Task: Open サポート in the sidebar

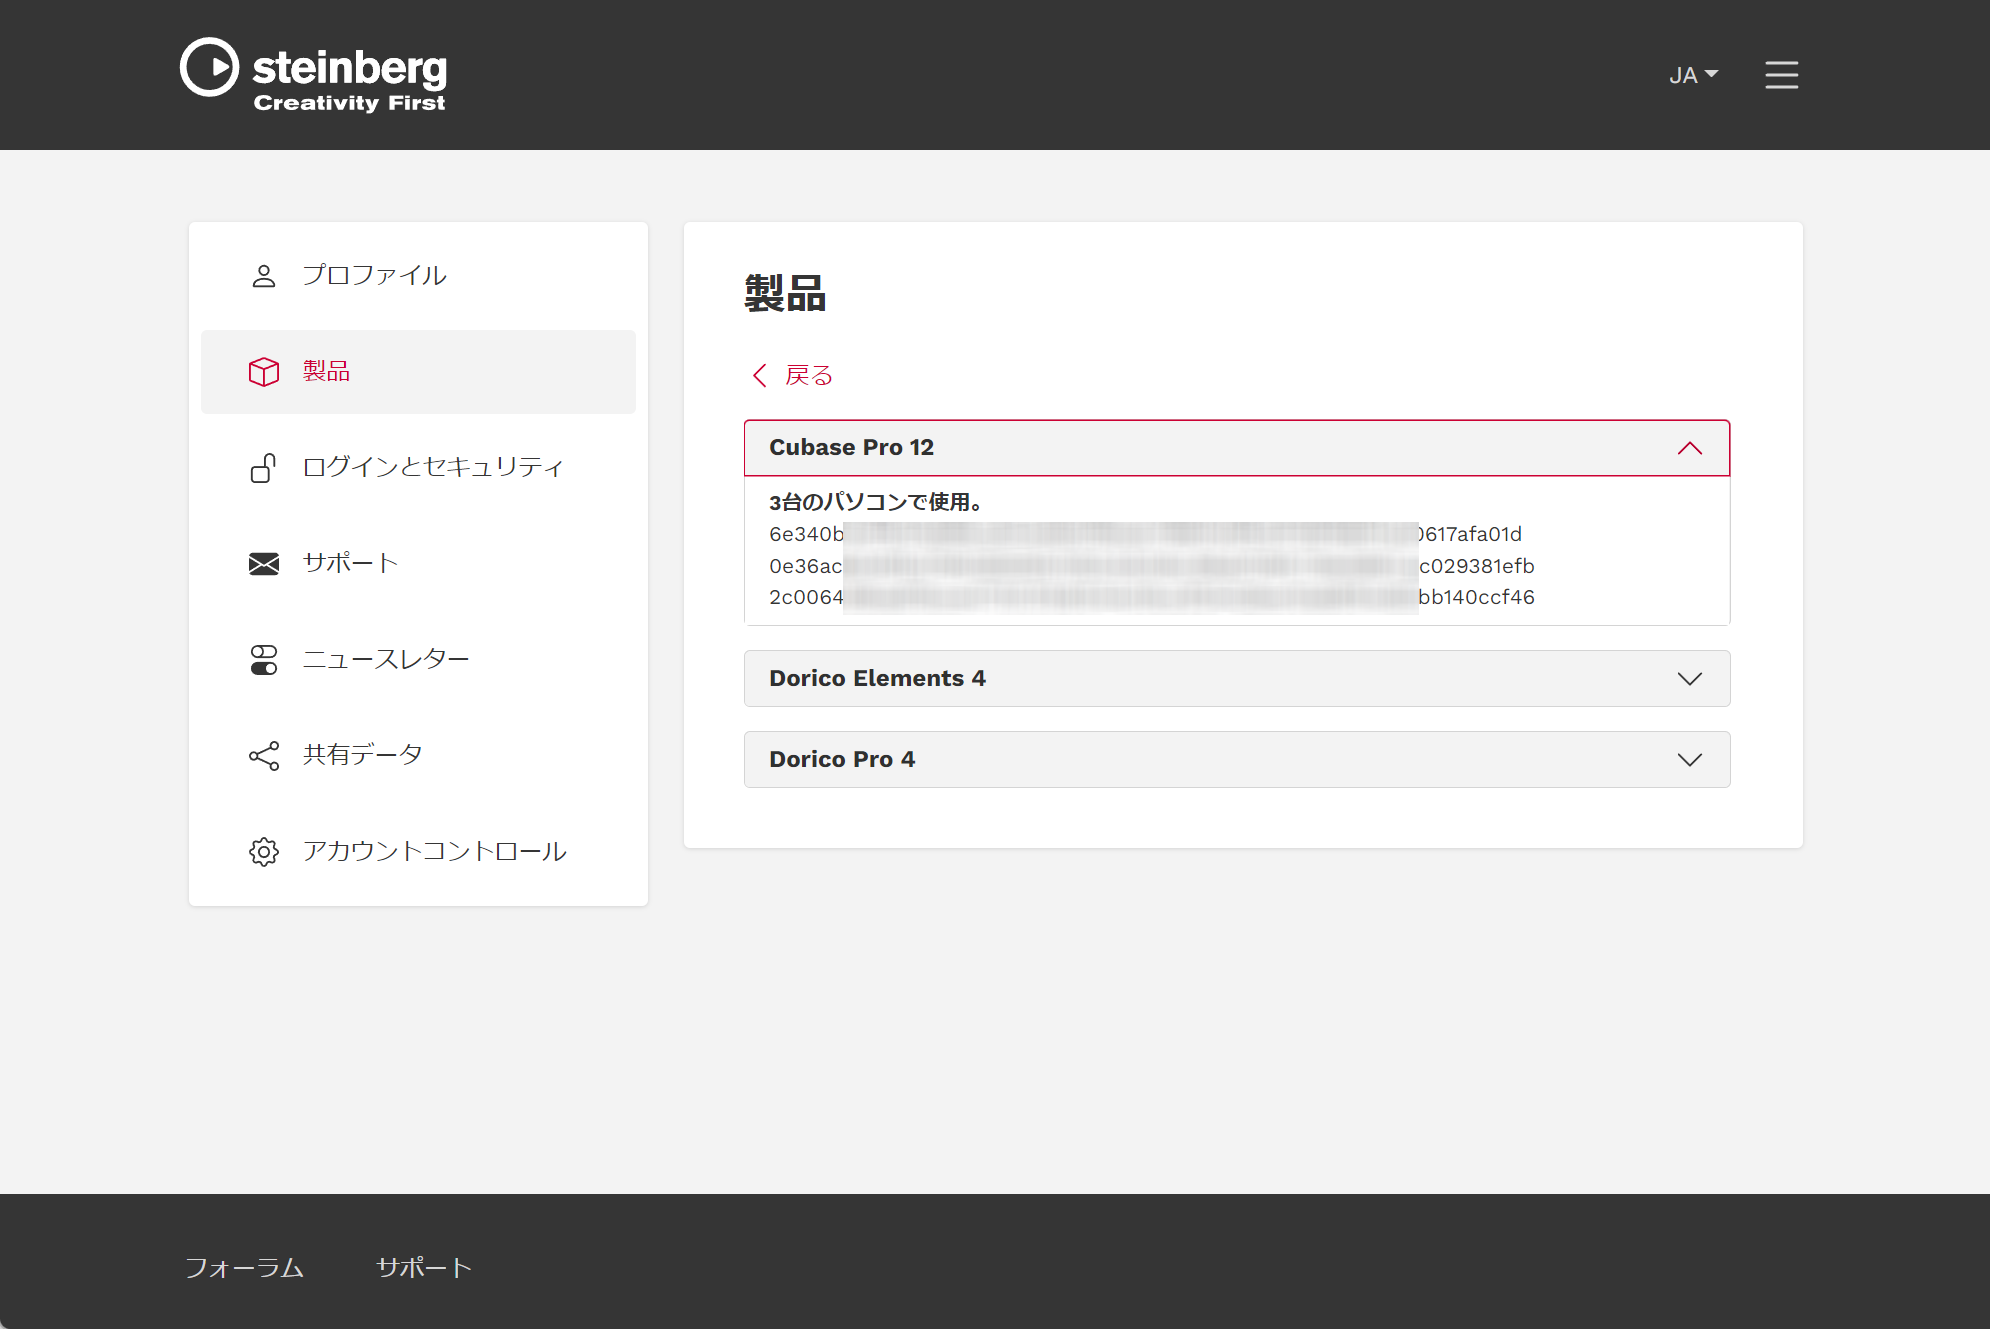Action: [x=418, y=563]
